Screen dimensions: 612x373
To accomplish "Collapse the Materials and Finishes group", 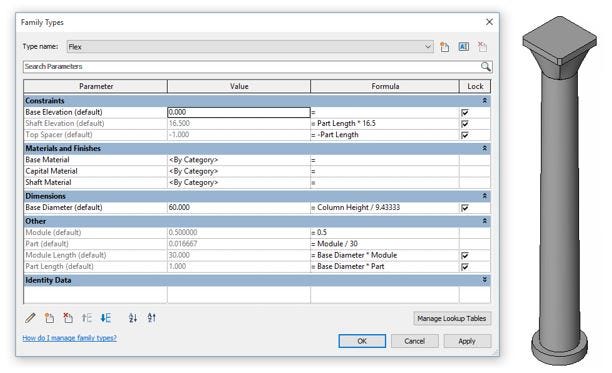I will (x=484, y=148).
